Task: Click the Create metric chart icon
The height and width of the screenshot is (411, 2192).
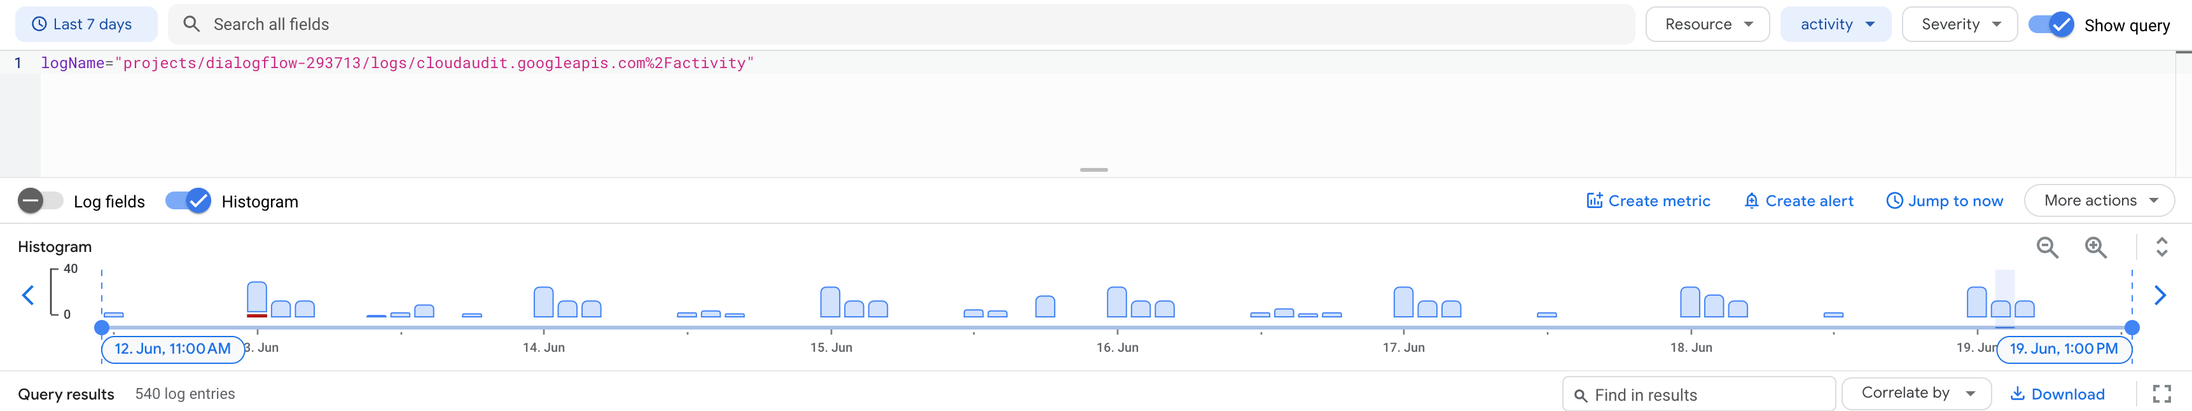Action: click(1594, 200)
